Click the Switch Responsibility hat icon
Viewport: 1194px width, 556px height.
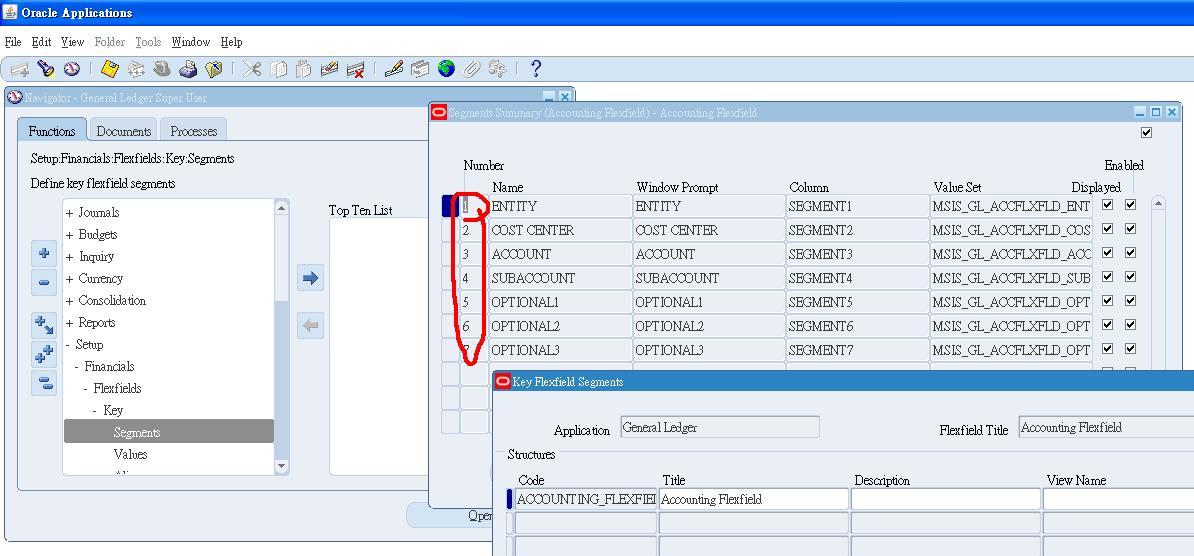tap(161, 69)
